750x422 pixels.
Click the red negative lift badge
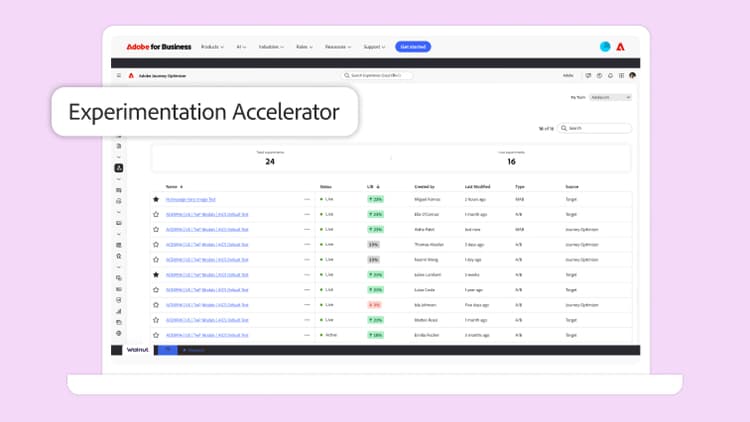375,305
